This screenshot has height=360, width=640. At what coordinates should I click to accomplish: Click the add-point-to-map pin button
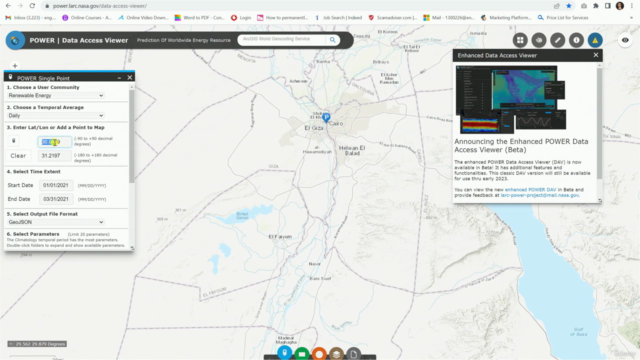tap(13, 141)
